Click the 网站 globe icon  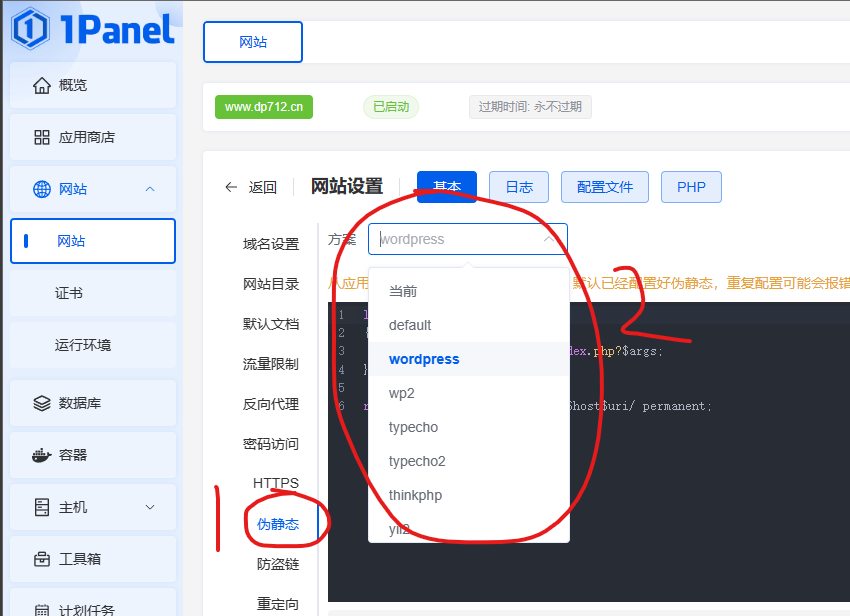tap(41, 189)
